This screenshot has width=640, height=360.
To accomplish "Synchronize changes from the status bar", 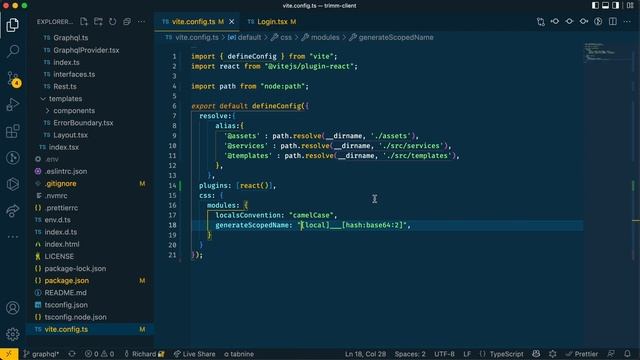I will (72, 354).
